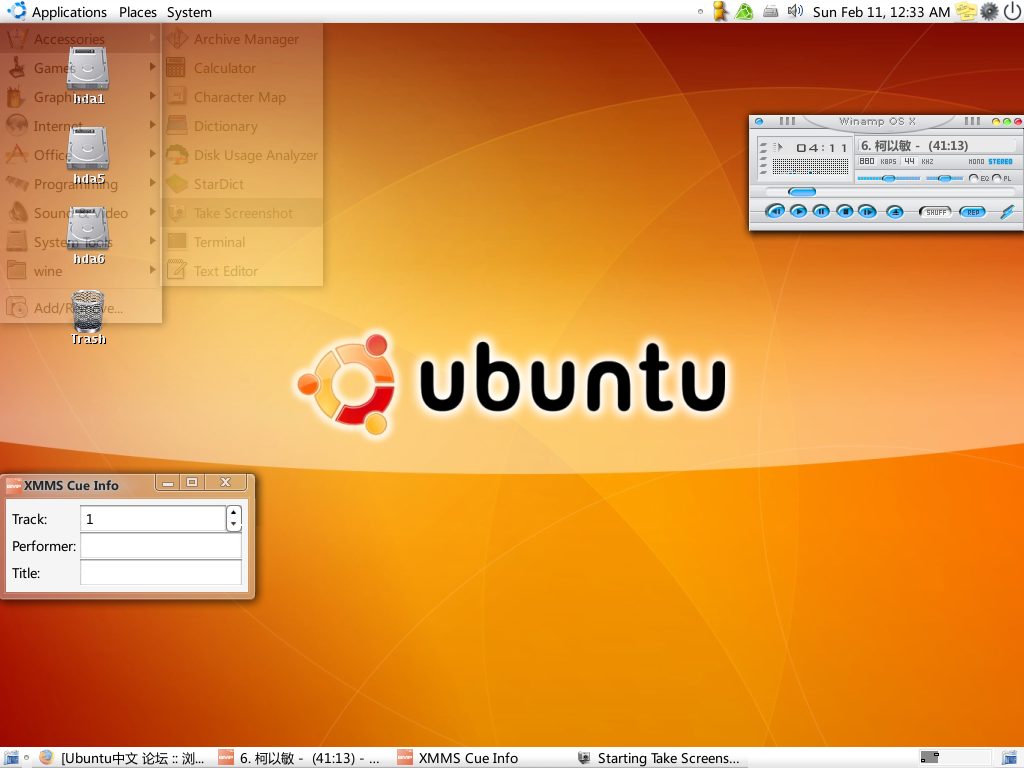
Task: Select the Trash desktop icon
Action: [x=88, y=317]
